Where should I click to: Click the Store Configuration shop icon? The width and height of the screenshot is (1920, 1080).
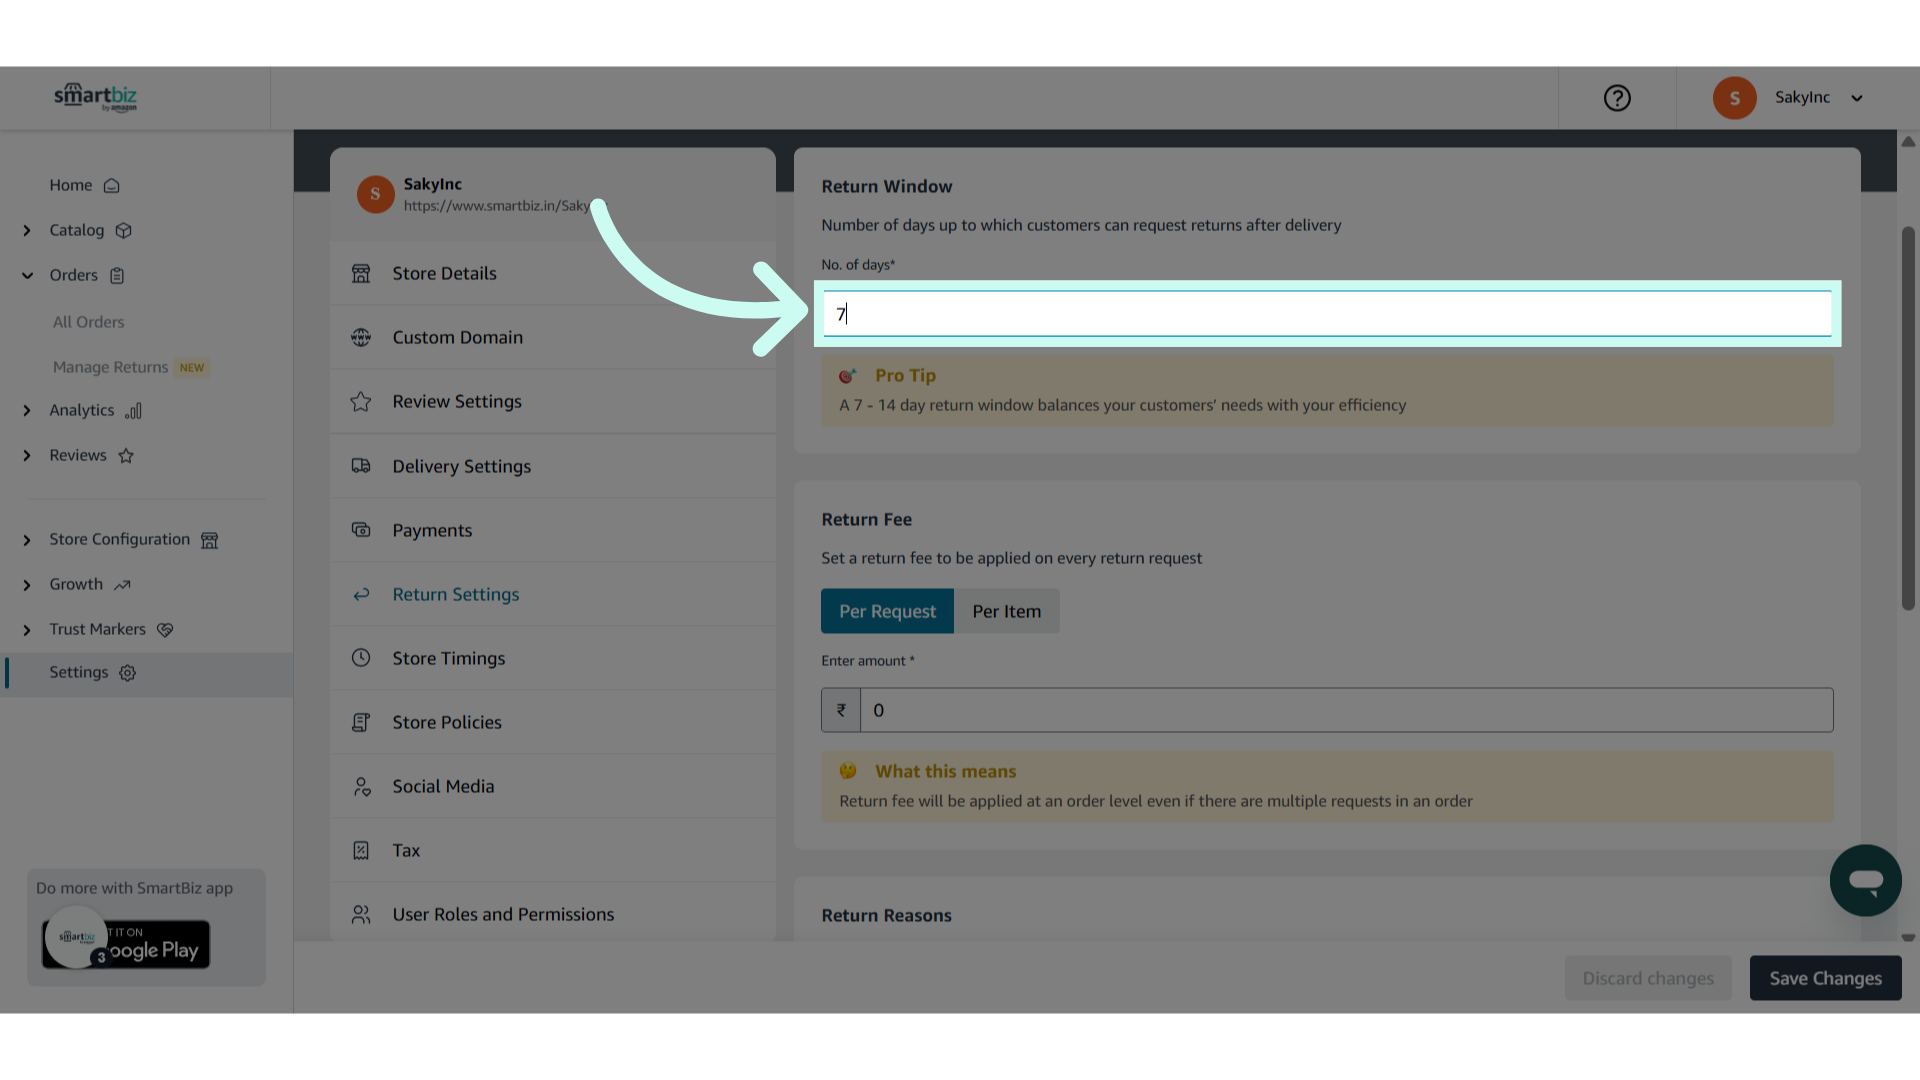point(210,540)
